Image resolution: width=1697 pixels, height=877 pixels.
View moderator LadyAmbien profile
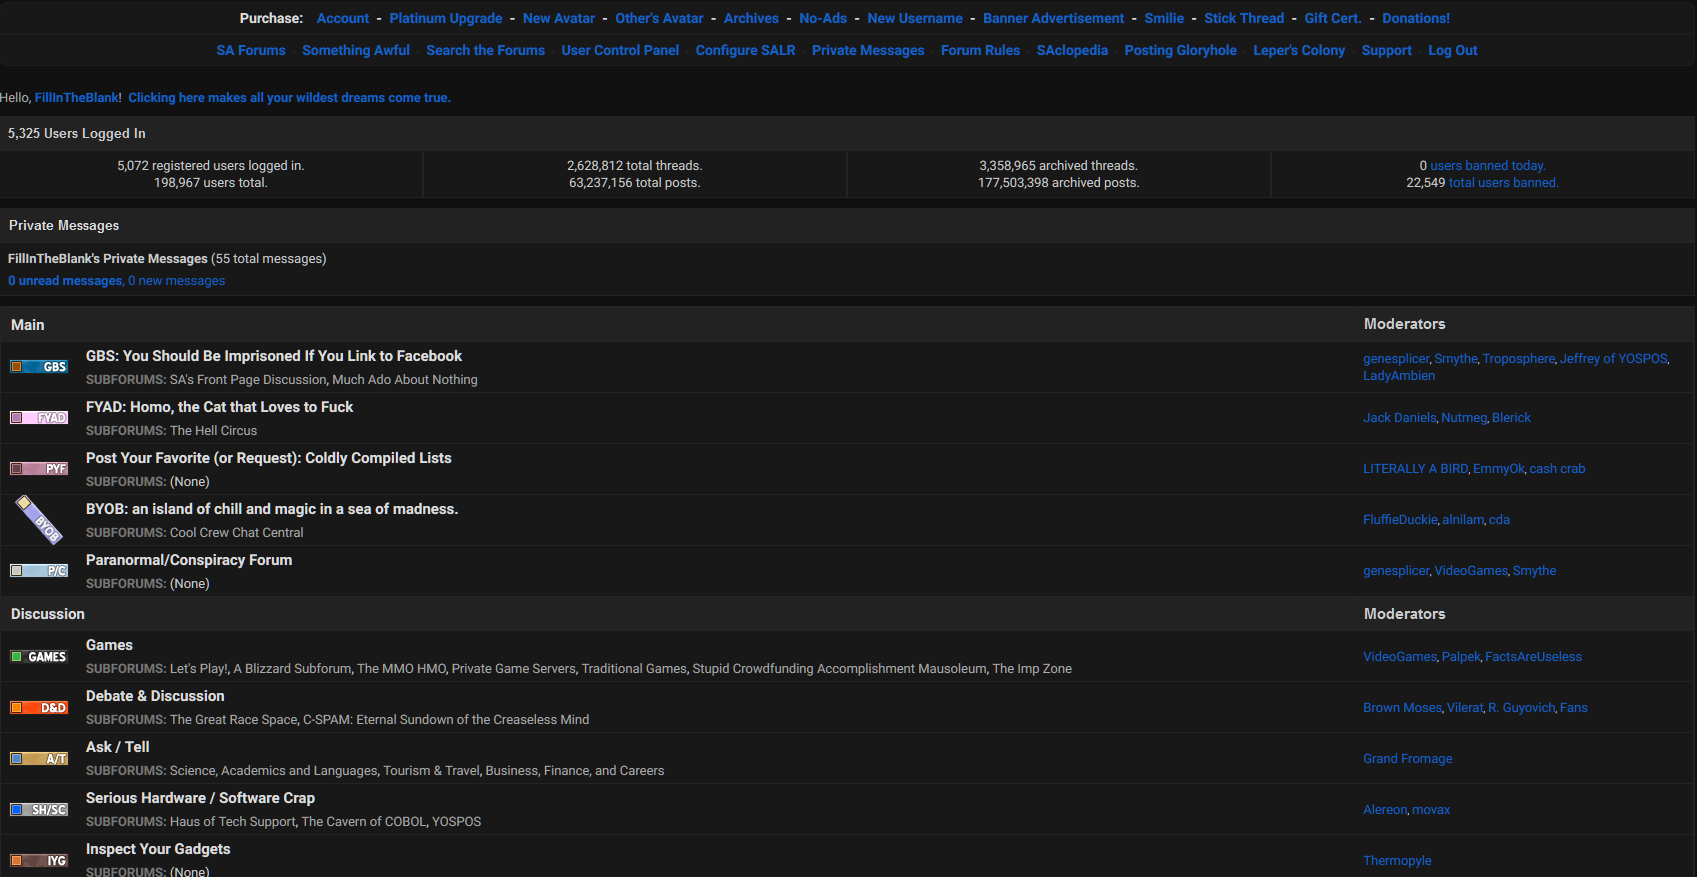click(x=1399, y=376)
